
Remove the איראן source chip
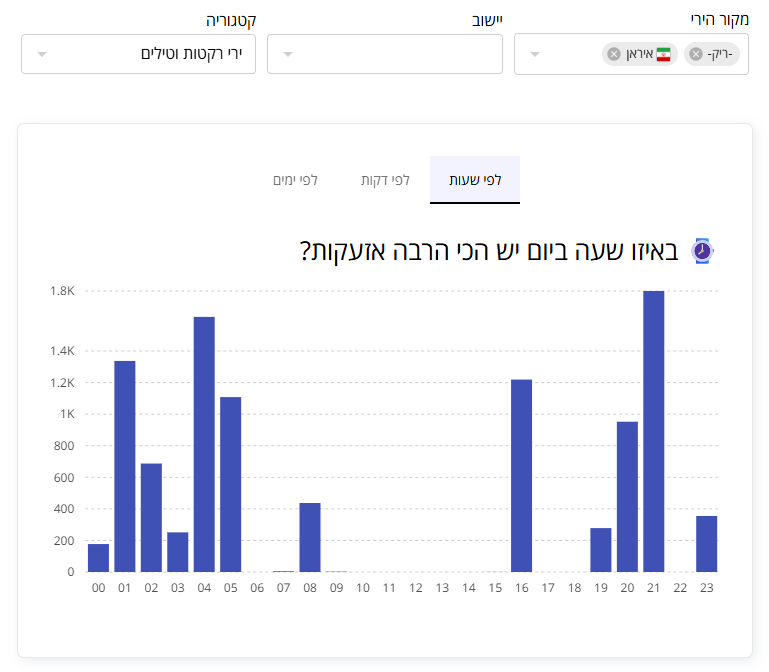pos(614,54)
